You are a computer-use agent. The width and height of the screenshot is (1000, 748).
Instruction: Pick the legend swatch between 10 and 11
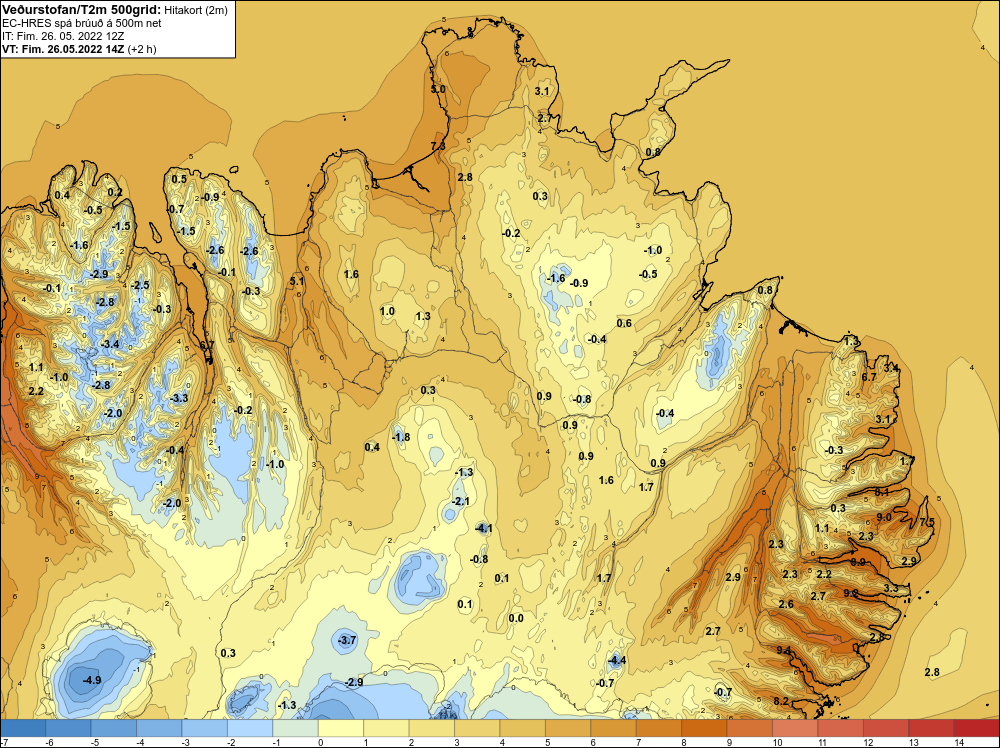[795, 728]
